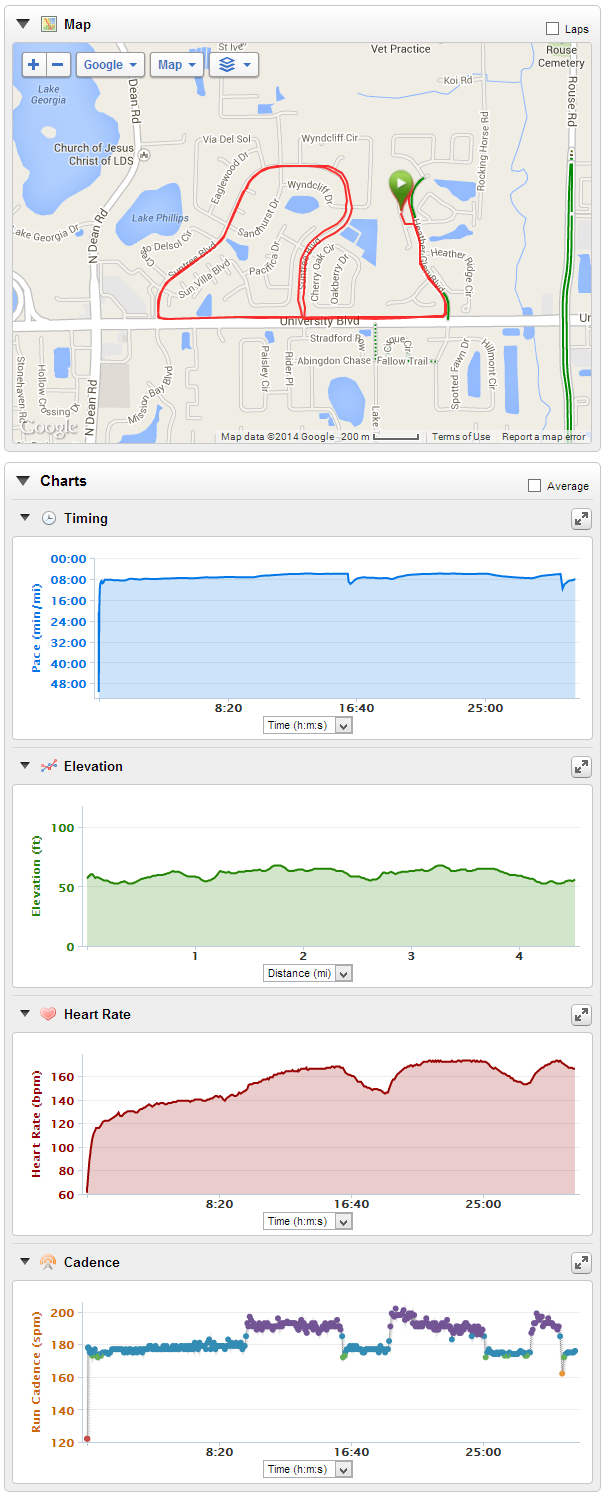
Task: Collapse the Map section
Action: [x=21, y=23]
